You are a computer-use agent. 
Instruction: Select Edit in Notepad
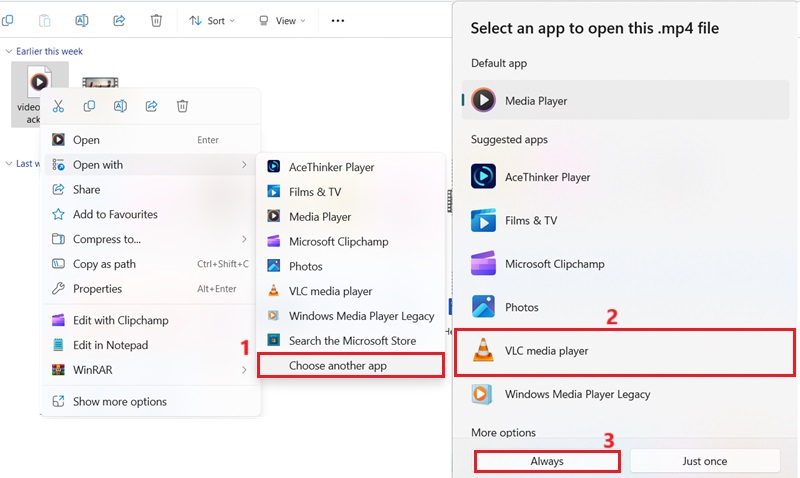pyautogui.click(x=150, y=345)
